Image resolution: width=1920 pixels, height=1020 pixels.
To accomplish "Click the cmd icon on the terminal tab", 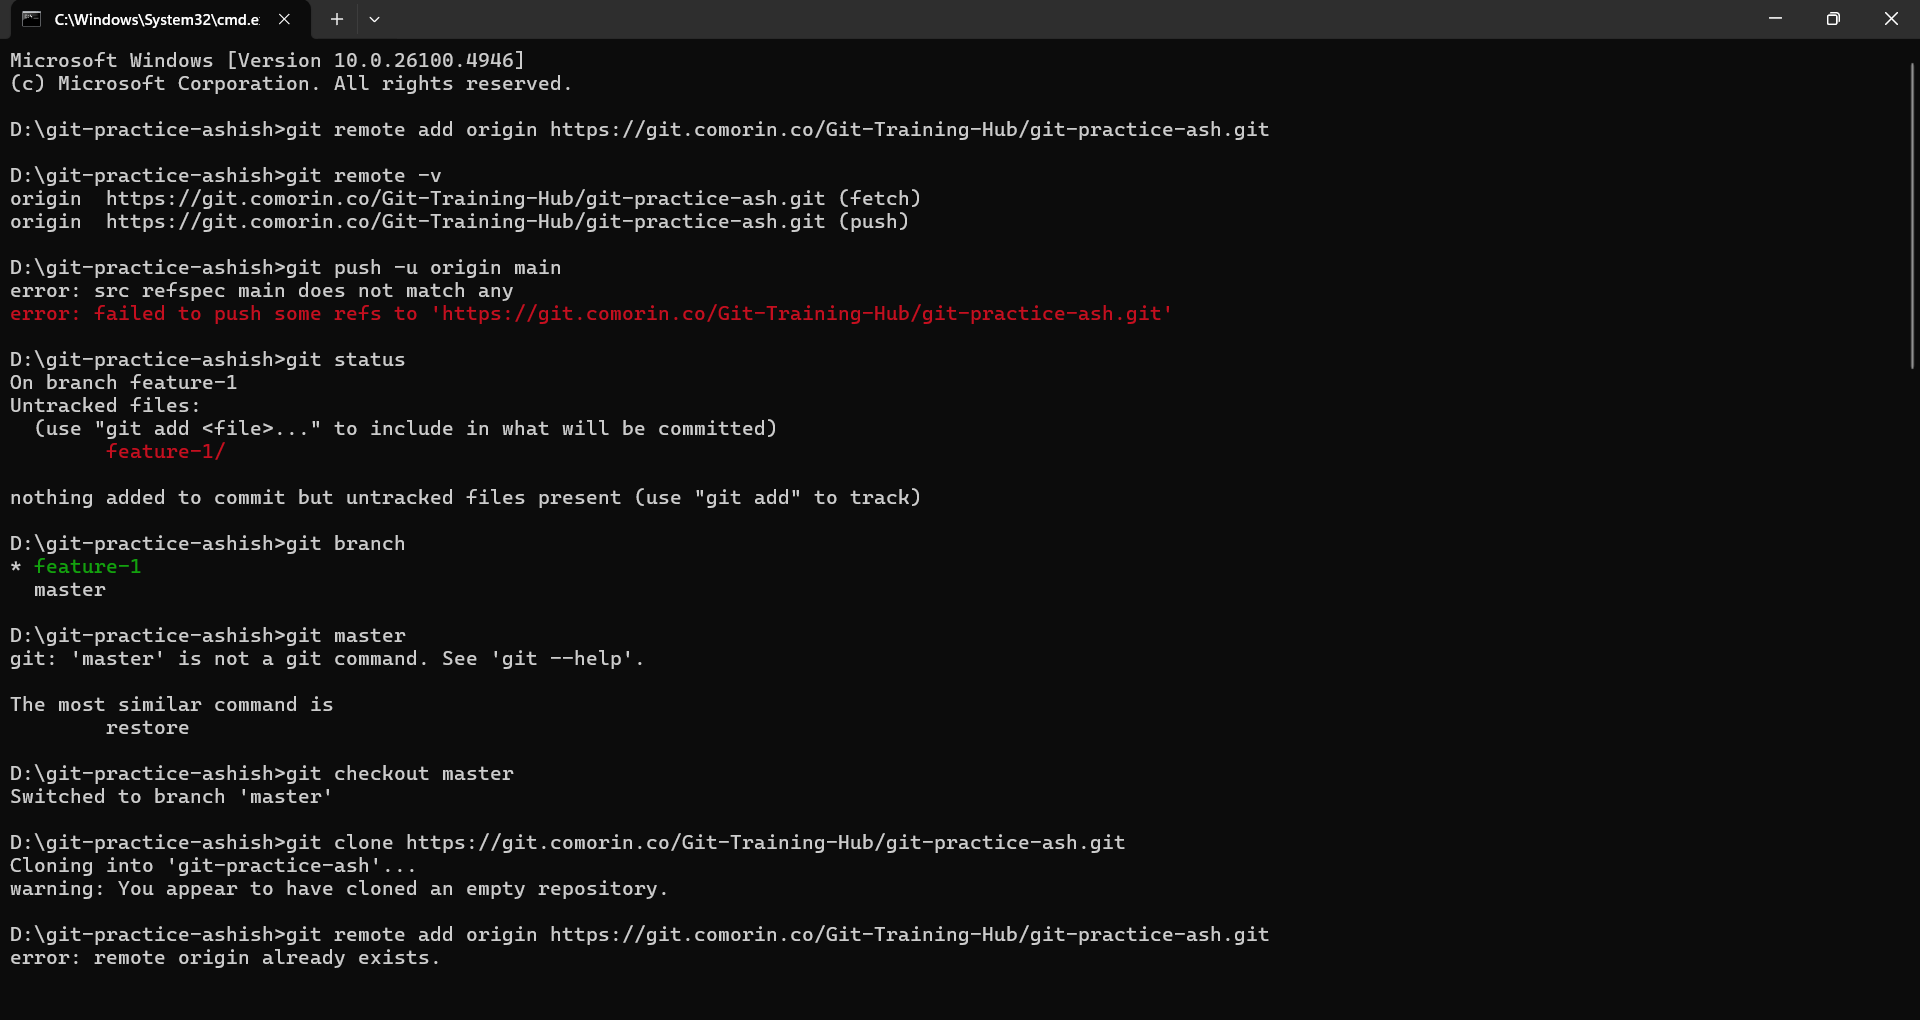I will point(31,19).
